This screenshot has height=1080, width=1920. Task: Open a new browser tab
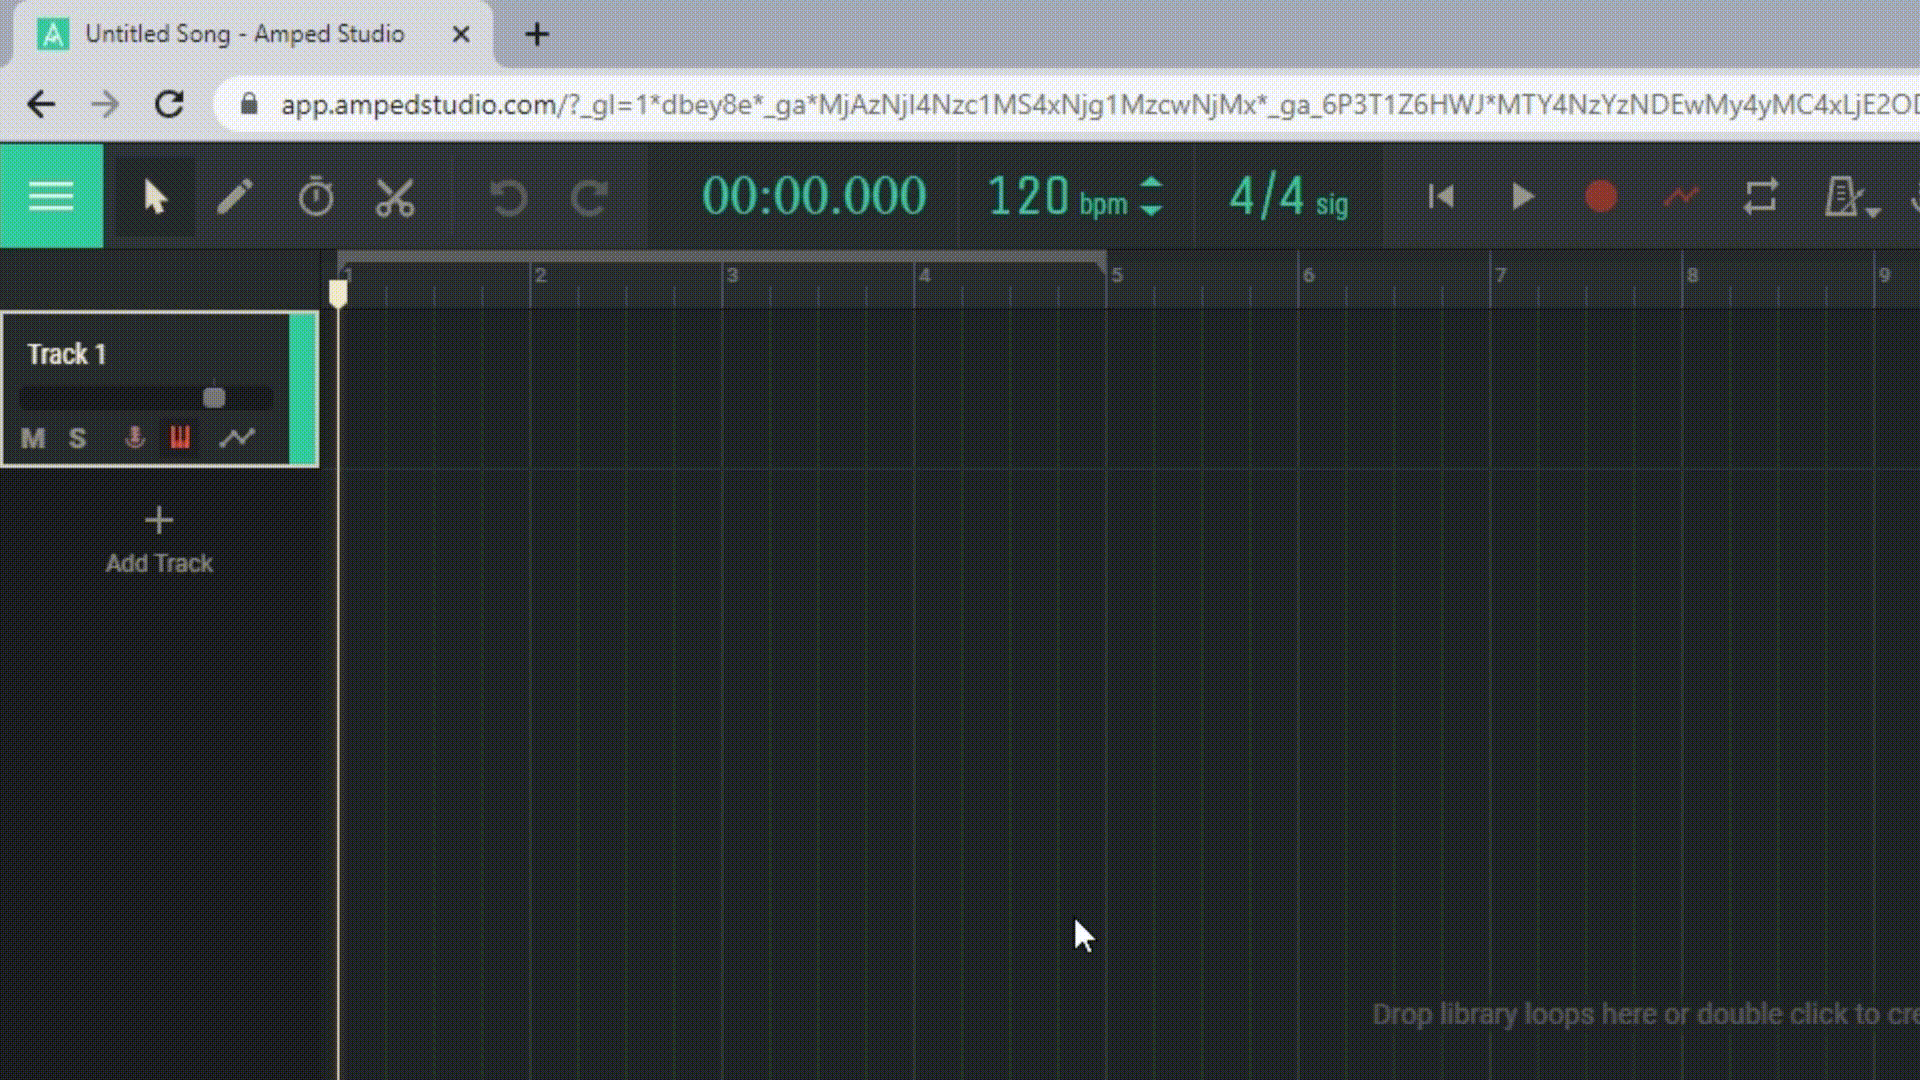(537, 33)
